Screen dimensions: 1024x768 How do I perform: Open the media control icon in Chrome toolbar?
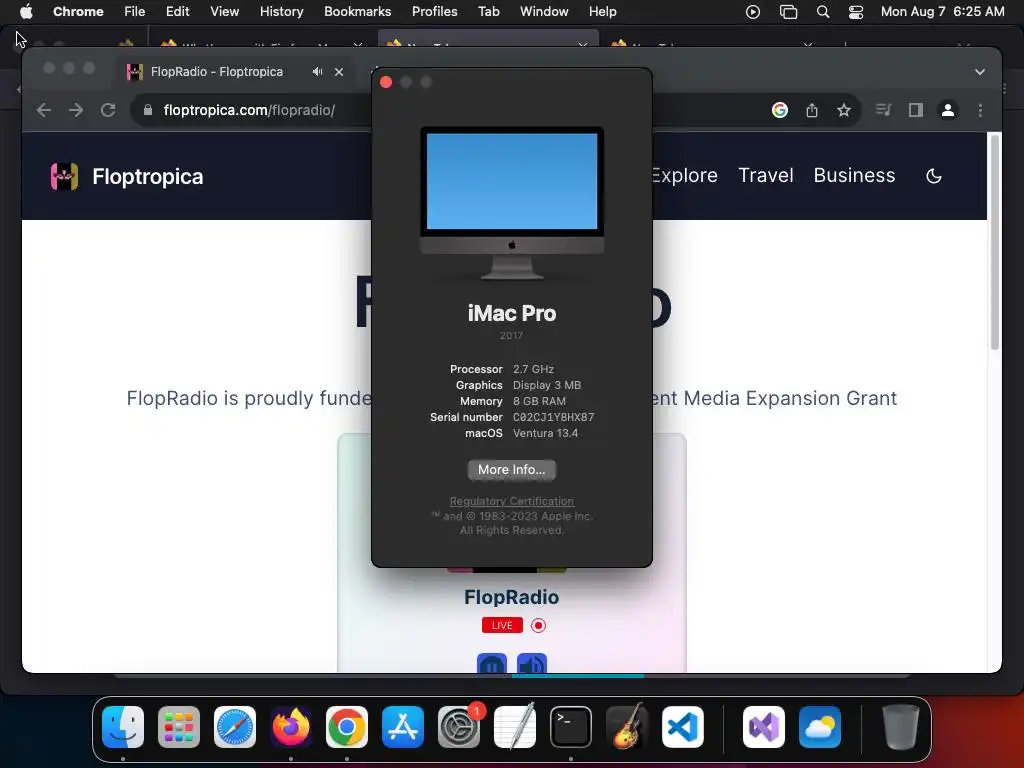pos(884,110)
